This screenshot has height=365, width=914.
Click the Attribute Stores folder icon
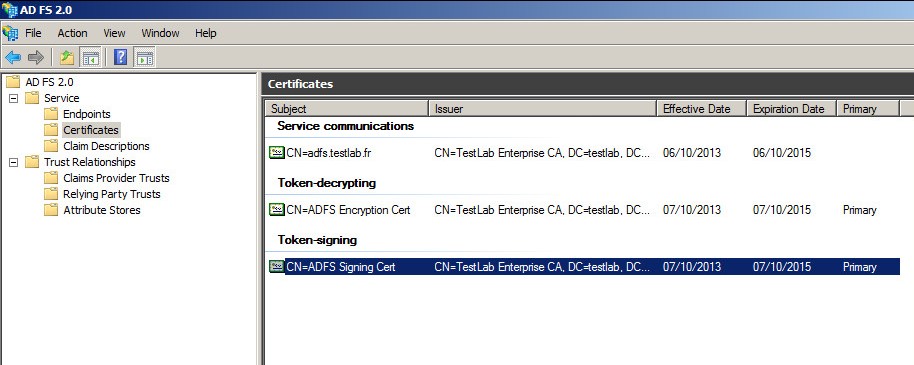[51, 210]
